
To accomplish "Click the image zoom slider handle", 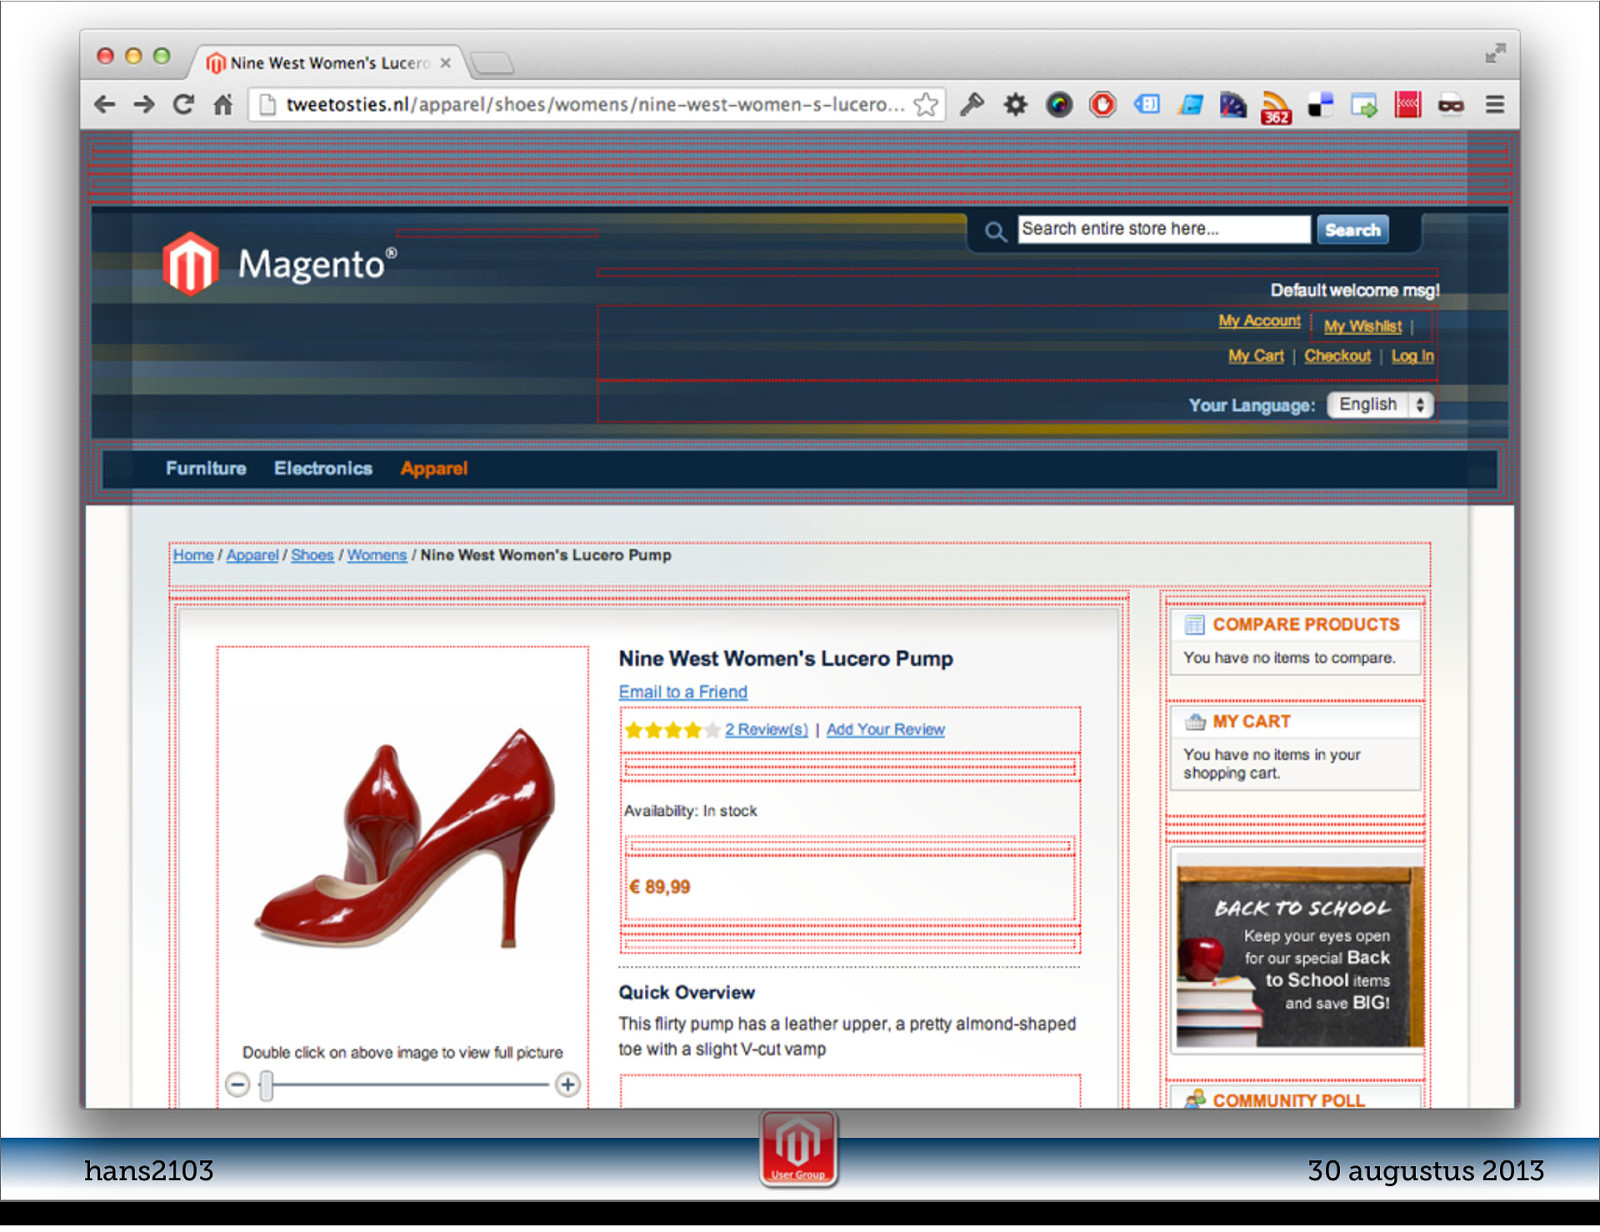I will pyautogui.click(x=266, y=1085).
